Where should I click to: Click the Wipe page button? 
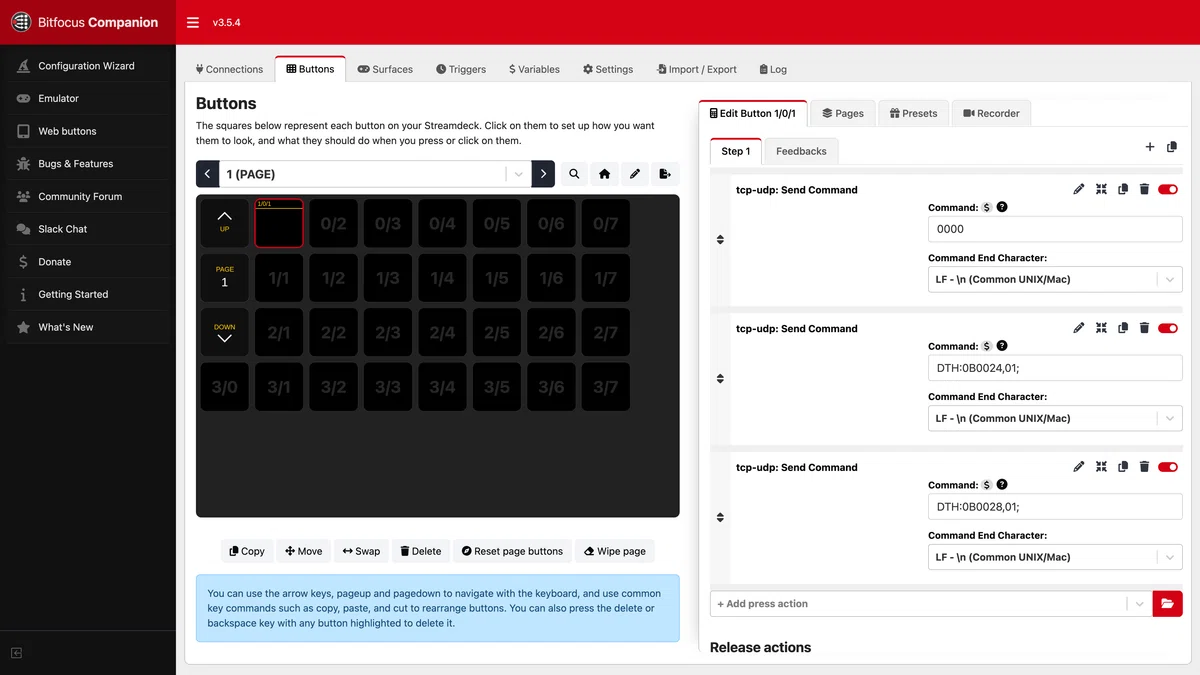(x=615, y=551)
